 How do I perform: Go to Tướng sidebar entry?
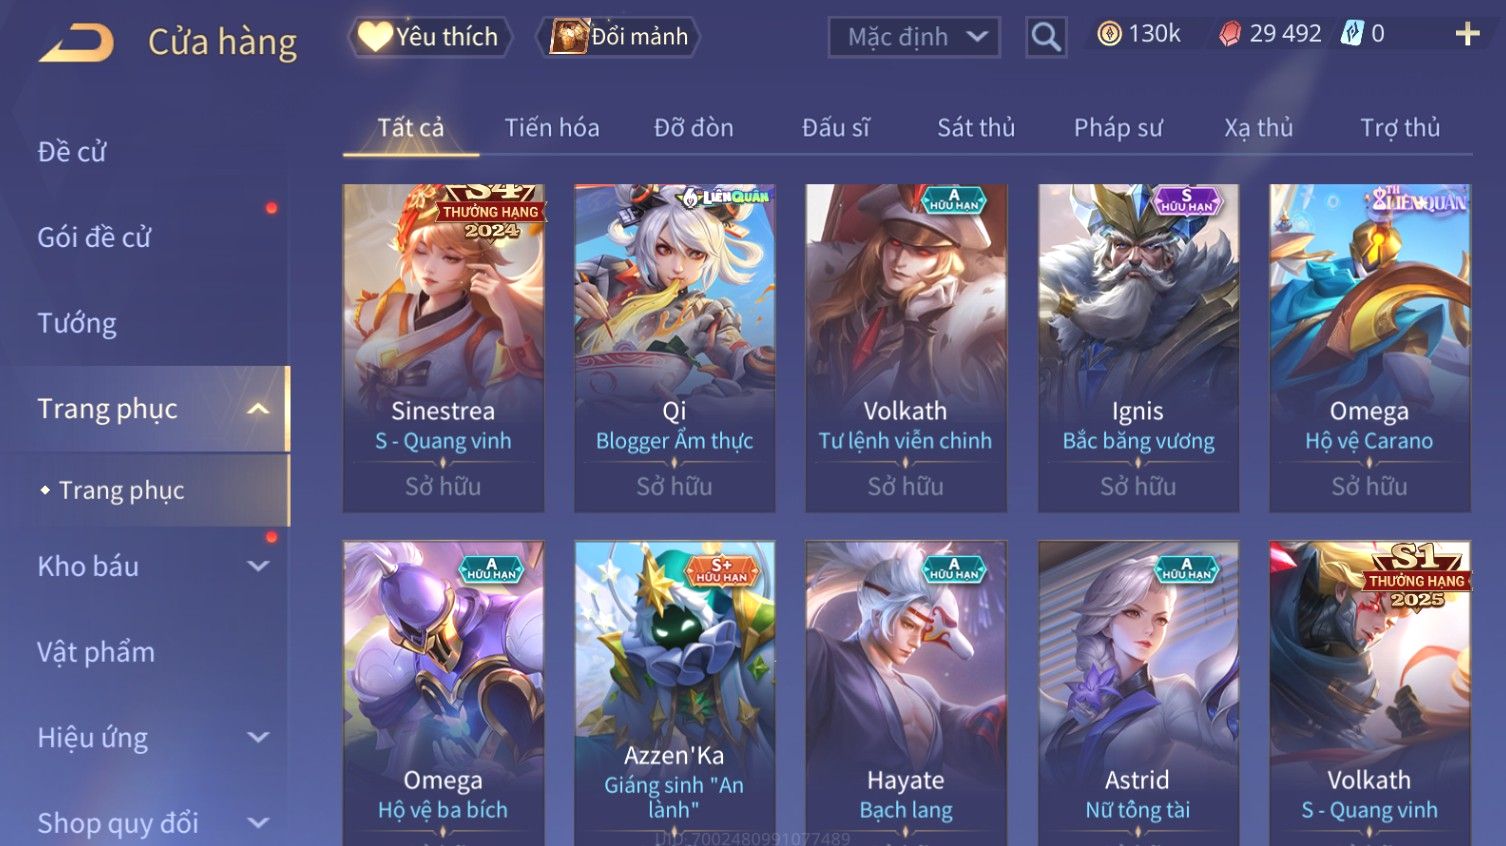click(x=77, y=324)
